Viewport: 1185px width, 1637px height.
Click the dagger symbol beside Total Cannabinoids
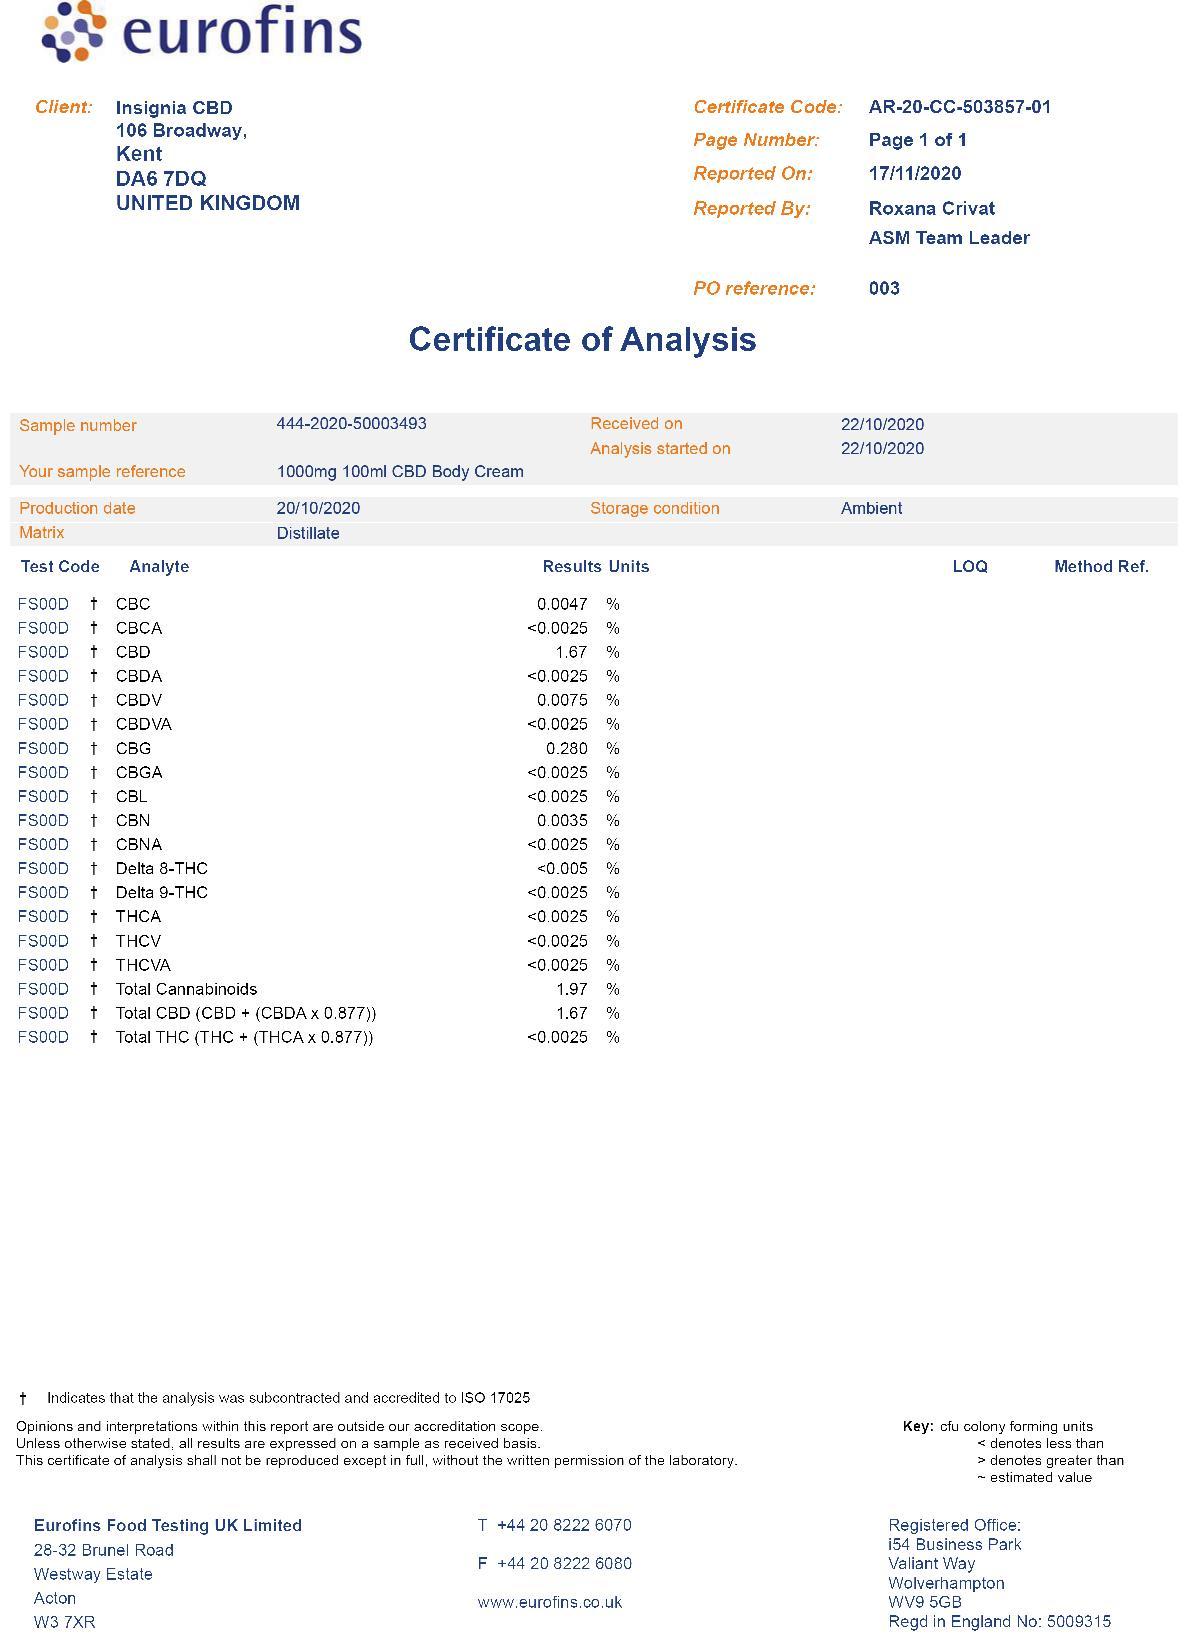94,989
